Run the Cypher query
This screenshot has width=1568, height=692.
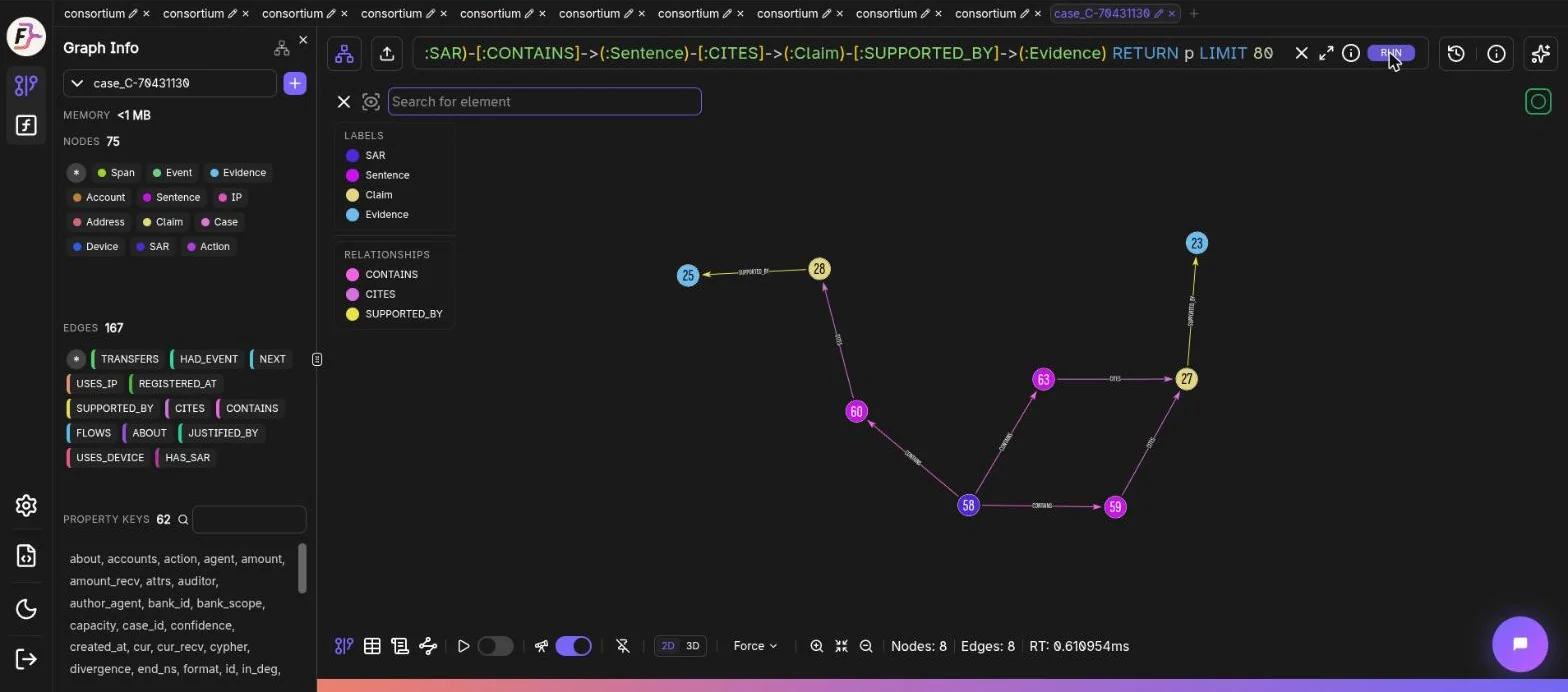pyautogui.click(x=1391, y=53)
